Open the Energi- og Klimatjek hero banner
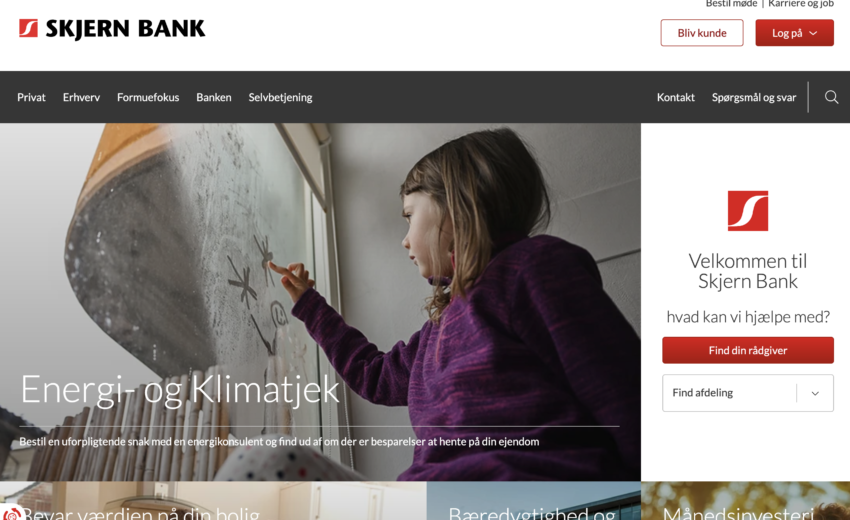Viewport: 850px width, 520px height. (x=320, y=302)
